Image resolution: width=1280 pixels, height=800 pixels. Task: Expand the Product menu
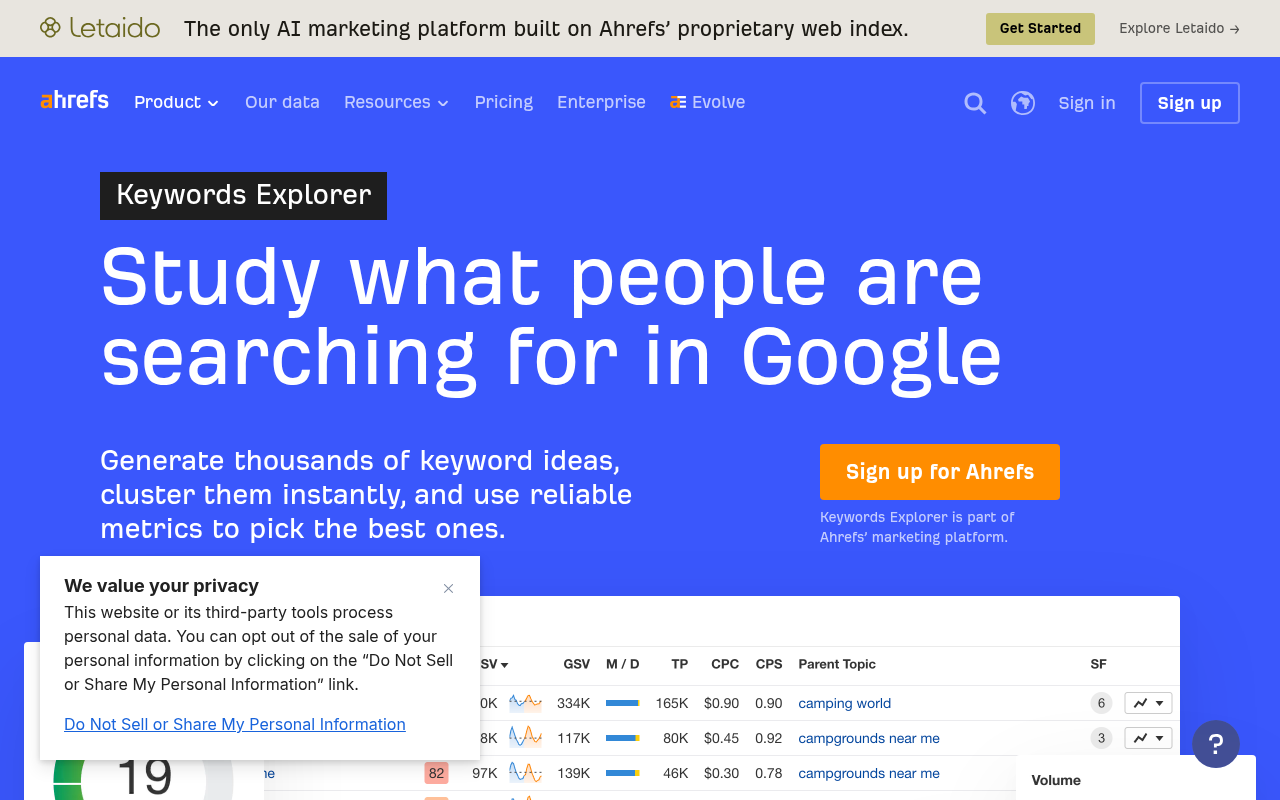tap(176, 102)
